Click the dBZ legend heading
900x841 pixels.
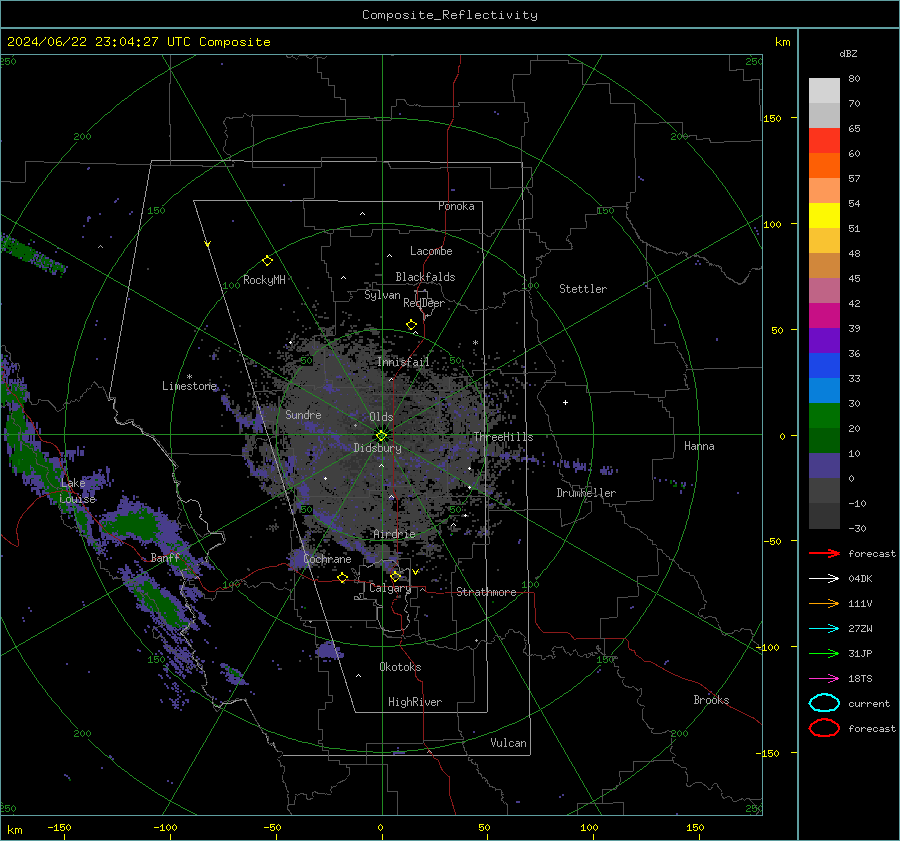click(848, 53)
